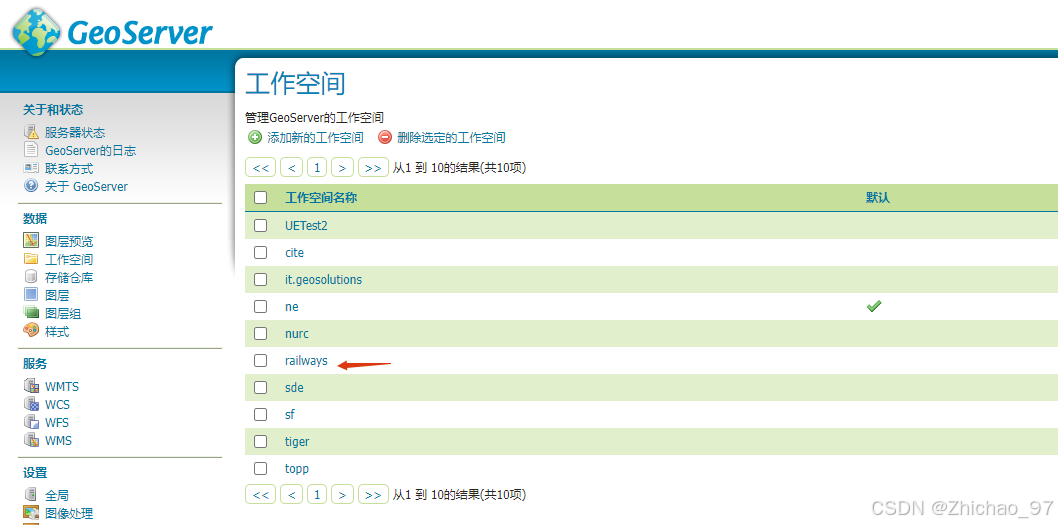Click 删除选定的工作空间 link

point(451,138)
